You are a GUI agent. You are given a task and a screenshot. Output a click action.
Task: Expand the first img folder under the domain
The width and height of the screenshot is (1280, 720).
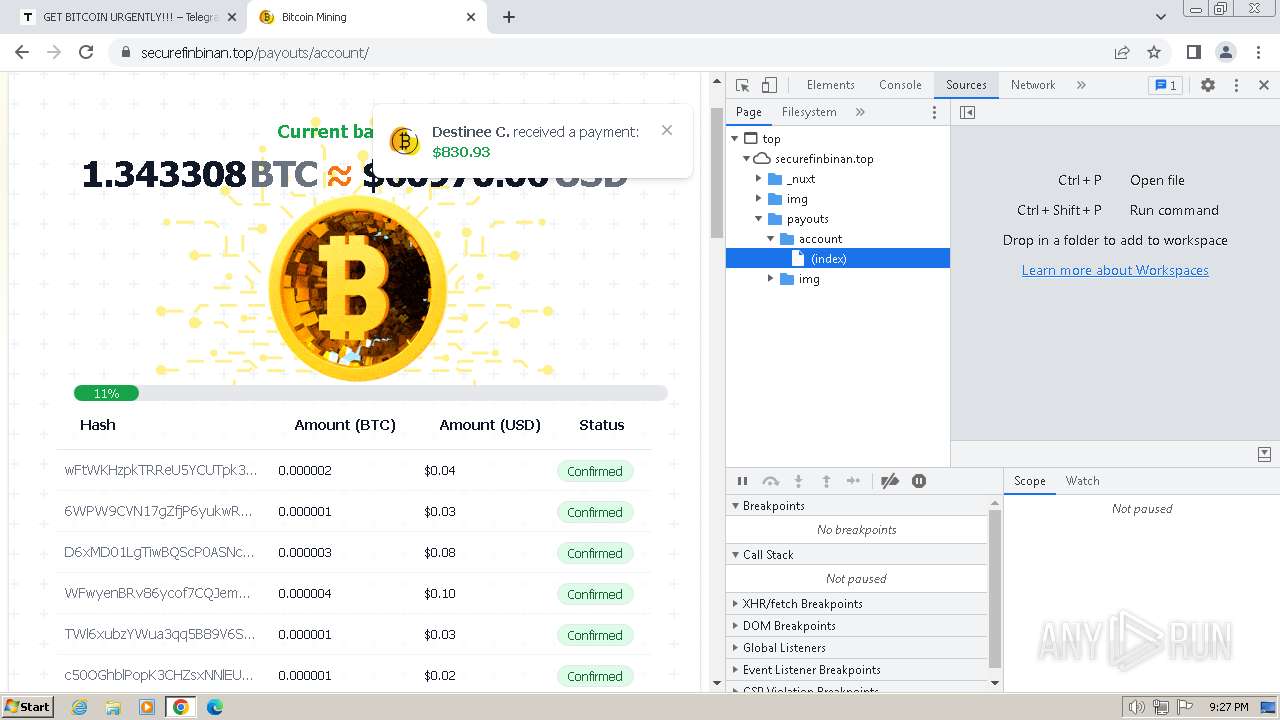point(759,199)
